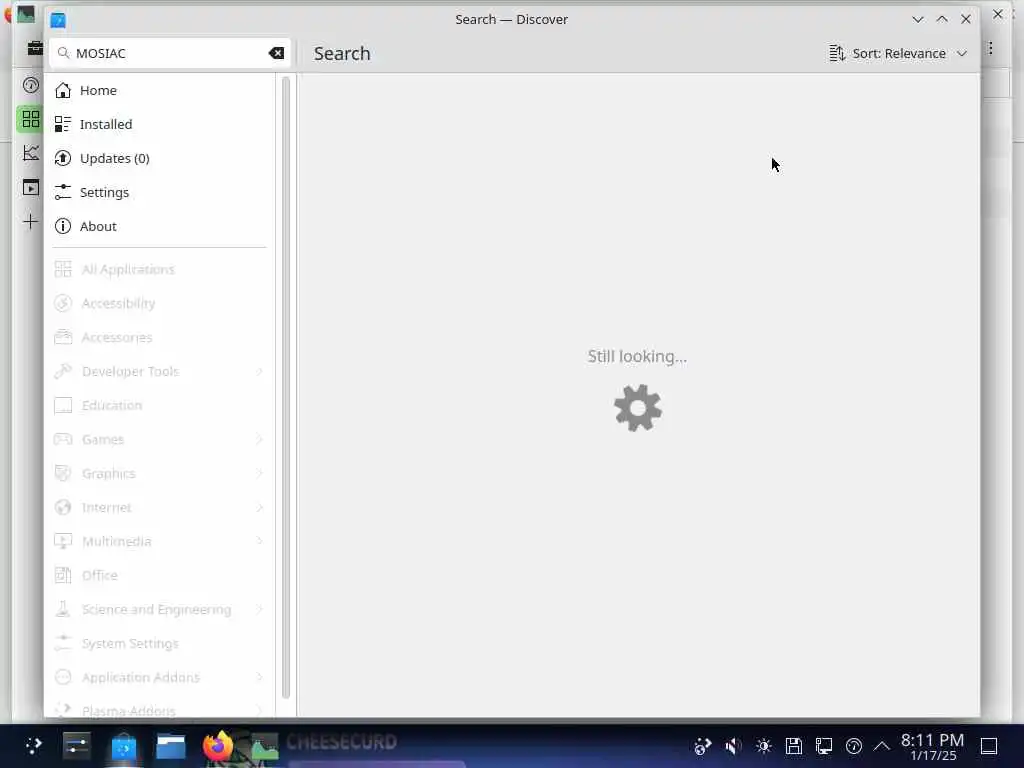Expand the Games subcategories arrow
Image resolution: width=1024 pixels, height=768 pixels.
click(259, 439)
